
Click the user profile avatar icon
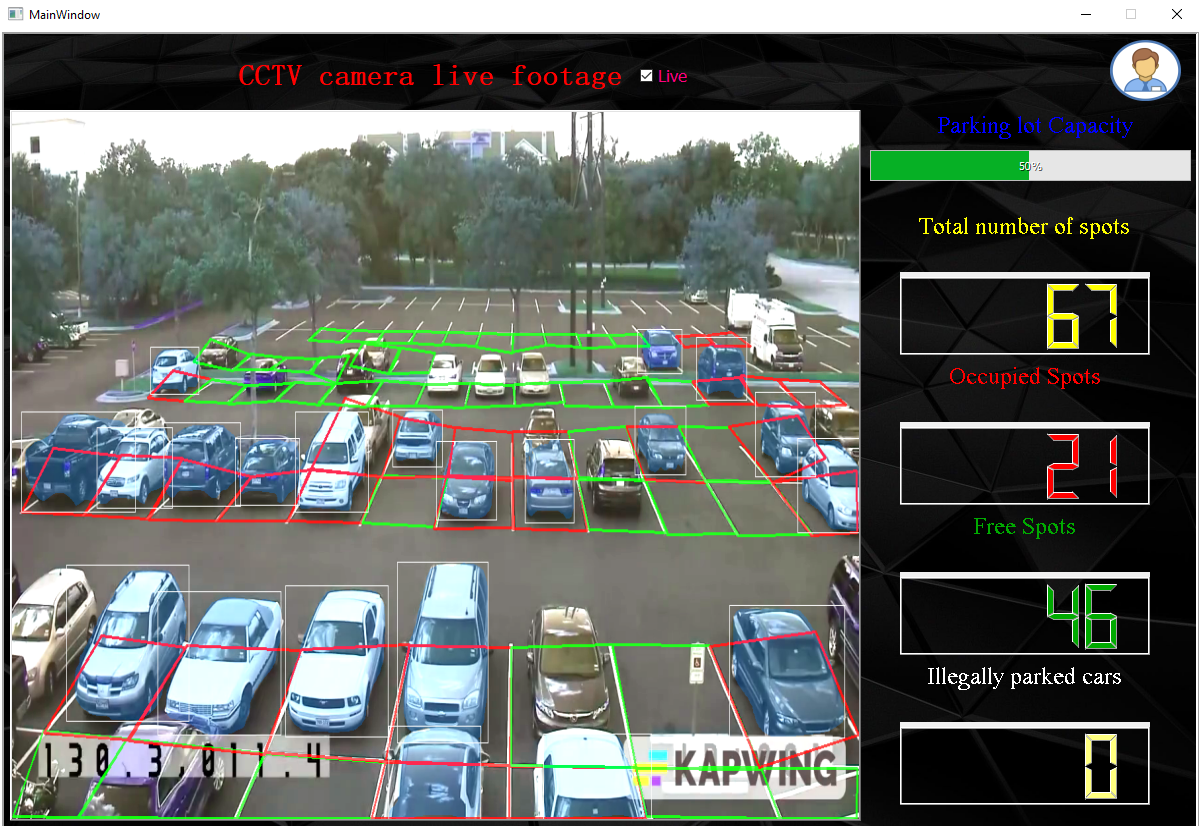pos(1145,71)
